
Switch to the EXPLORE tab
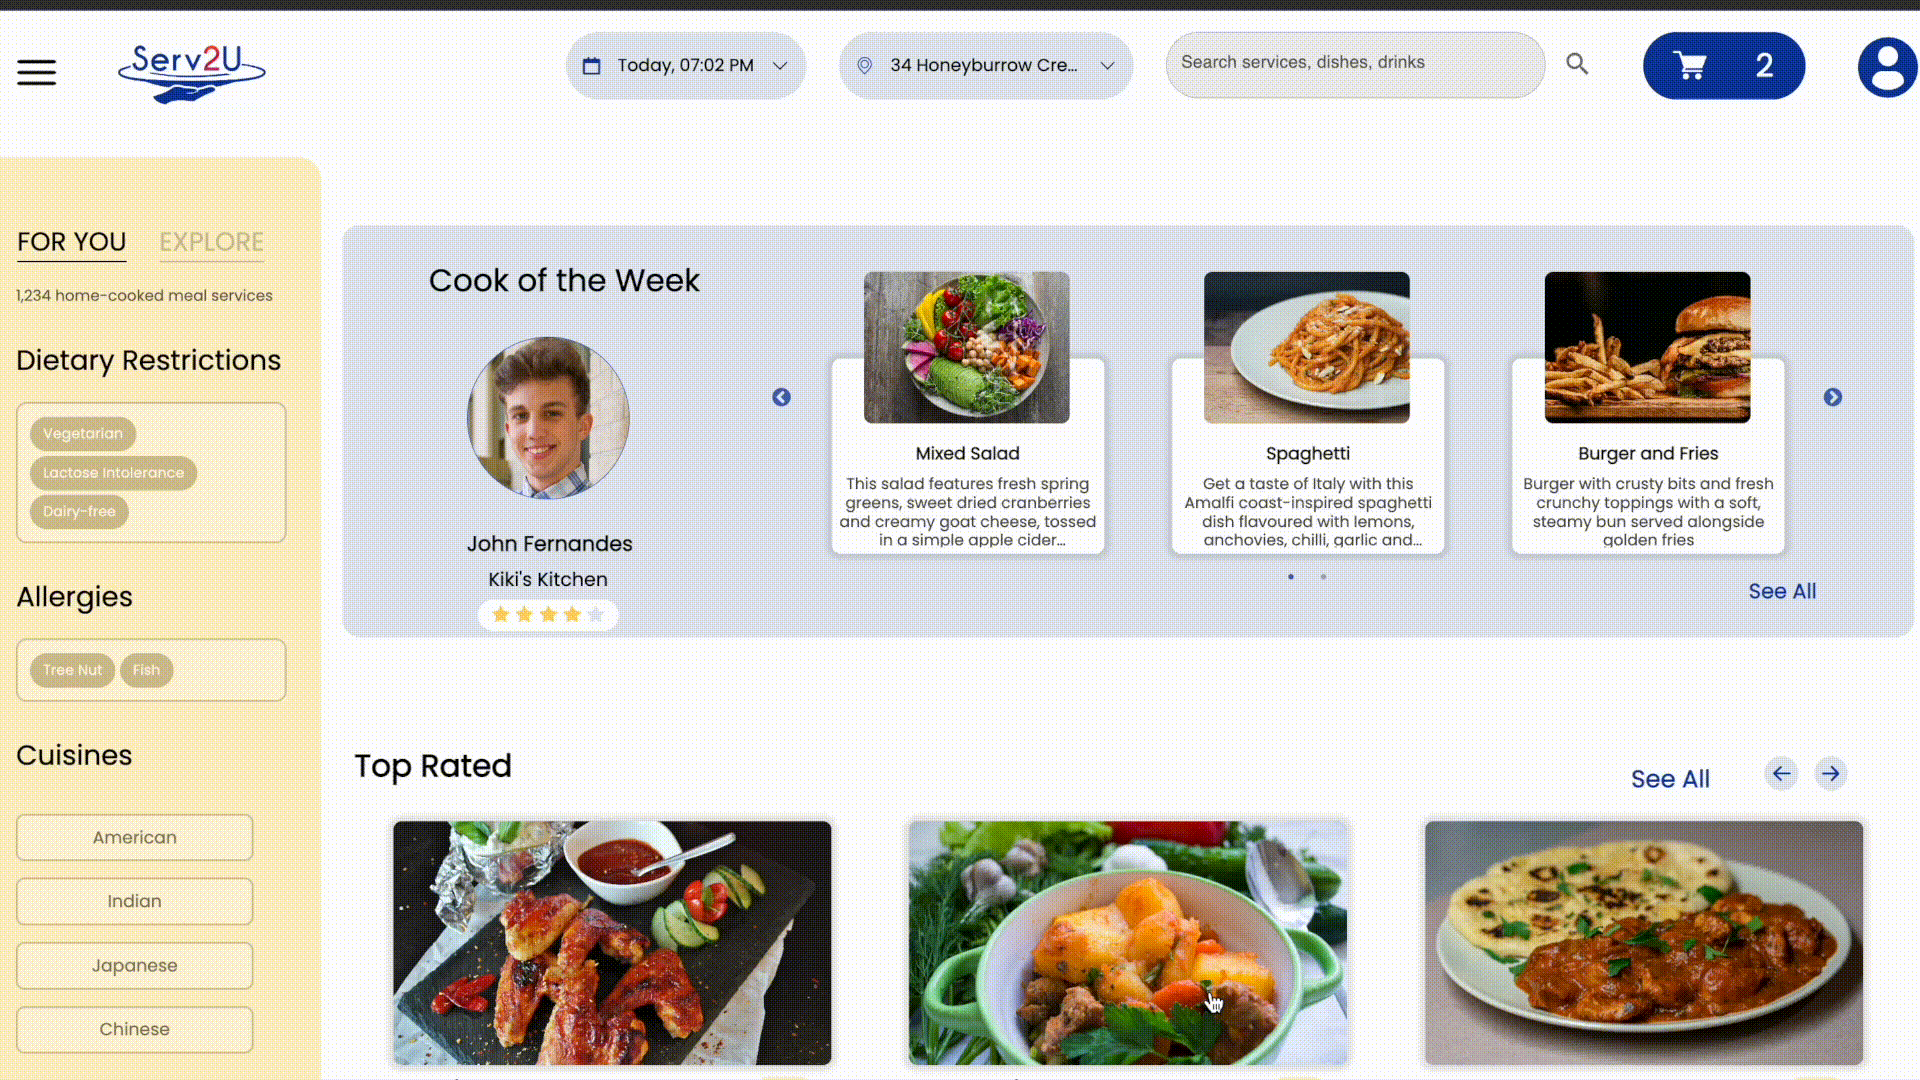coord(211,242)
